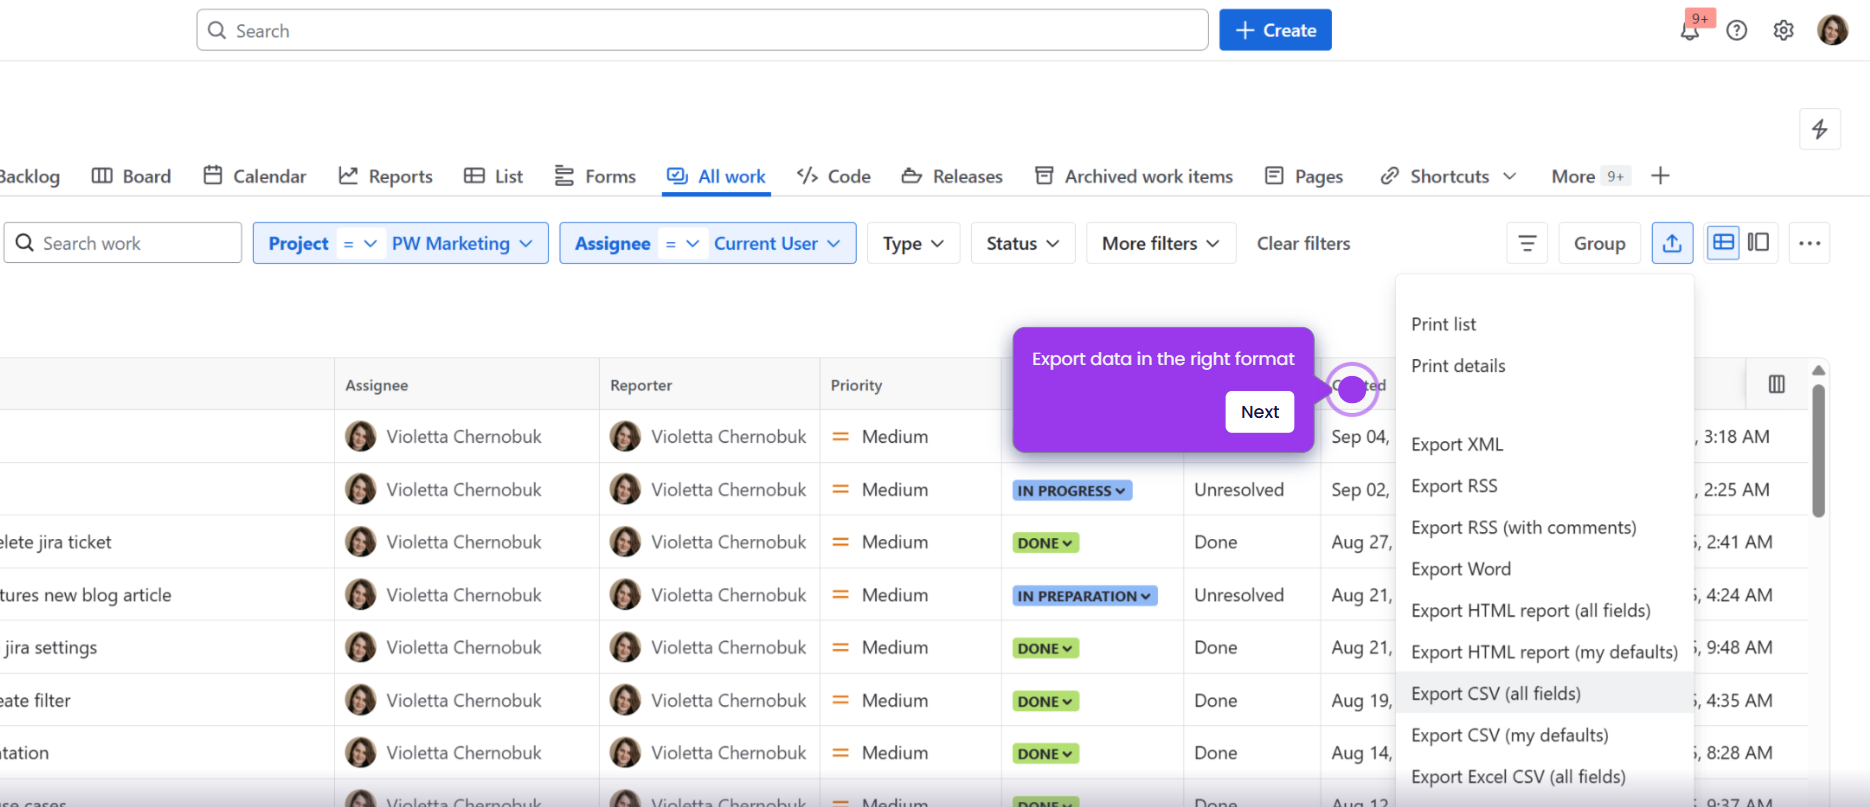Viewport: 1870px width, 807px height.
Task: Open the Pages tab
Action: (1304, 176)
